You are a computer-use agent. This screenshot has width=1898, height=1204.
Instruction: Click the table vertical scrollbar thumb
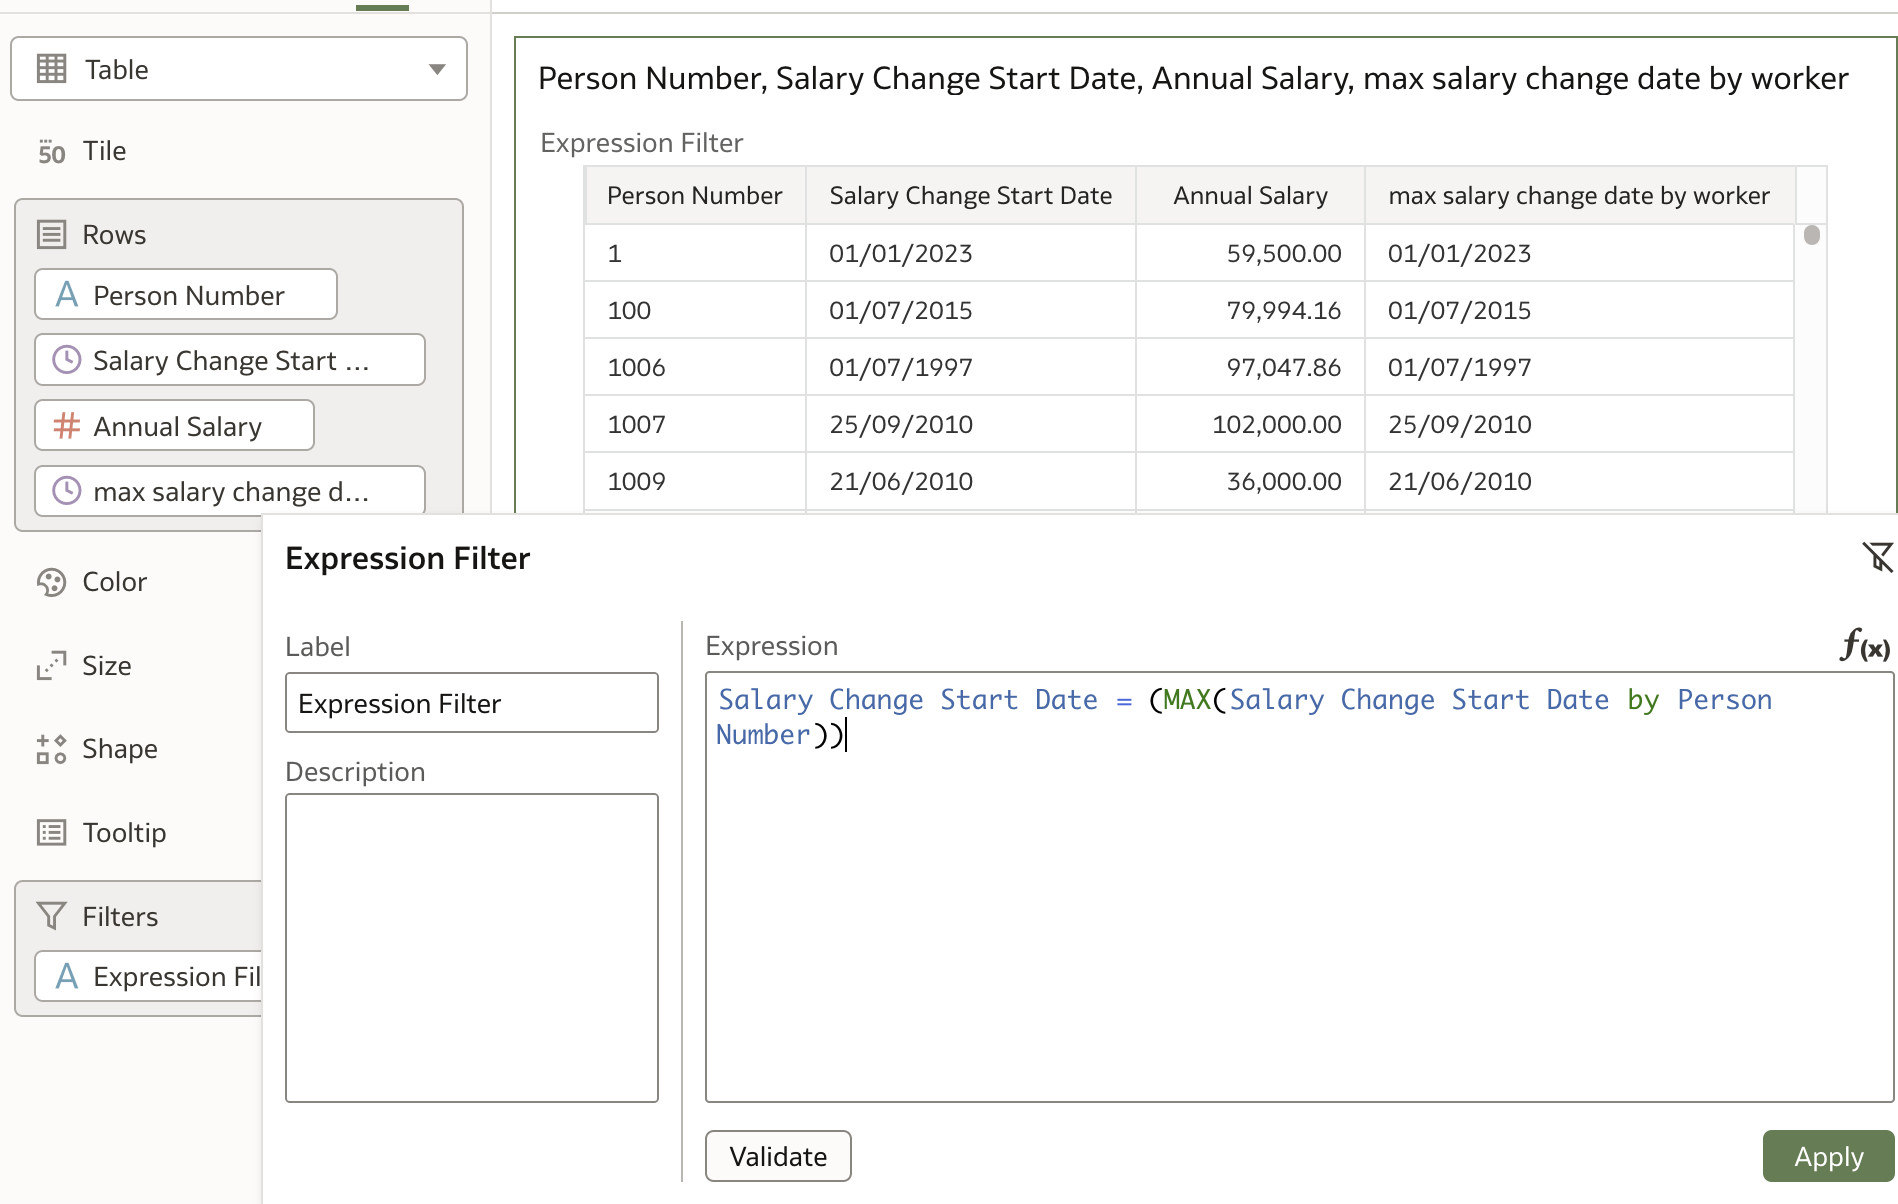point(1811,236)
